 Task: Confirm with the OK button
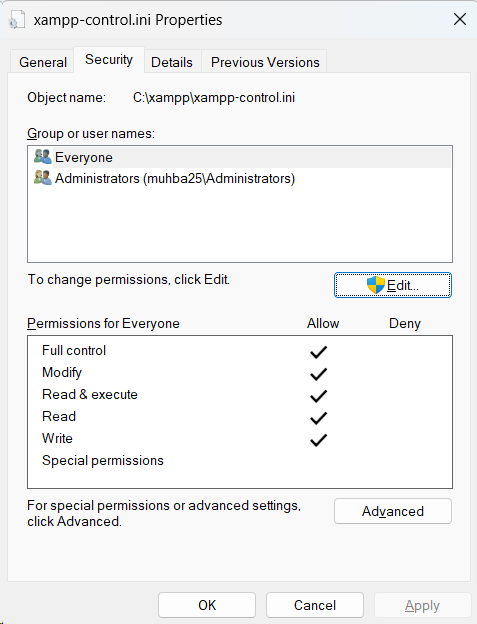coord(207,605)
